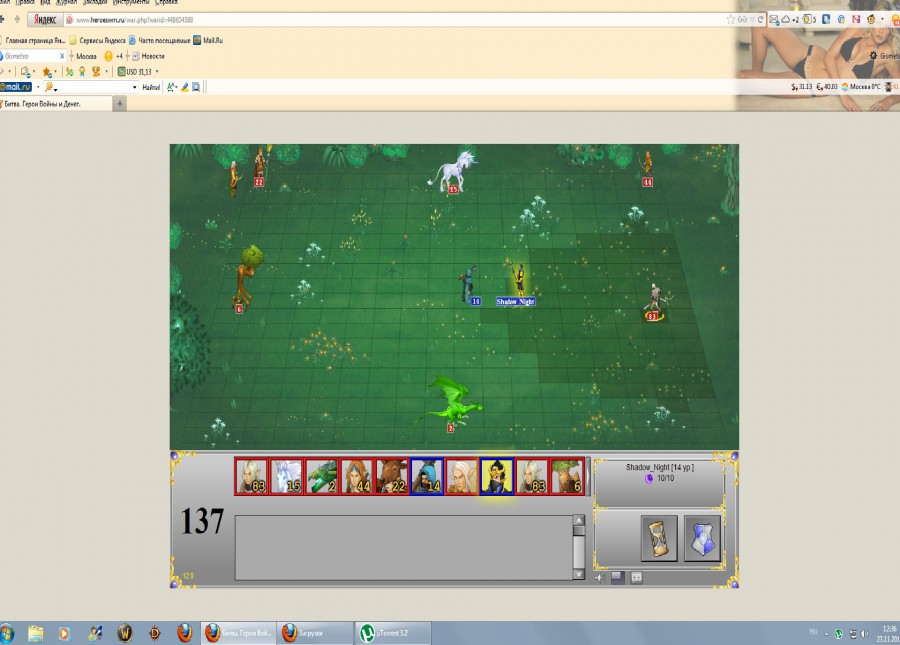Click the Shadow_Night hero on the battlefield
900x645 pixels.
[518, 281]
